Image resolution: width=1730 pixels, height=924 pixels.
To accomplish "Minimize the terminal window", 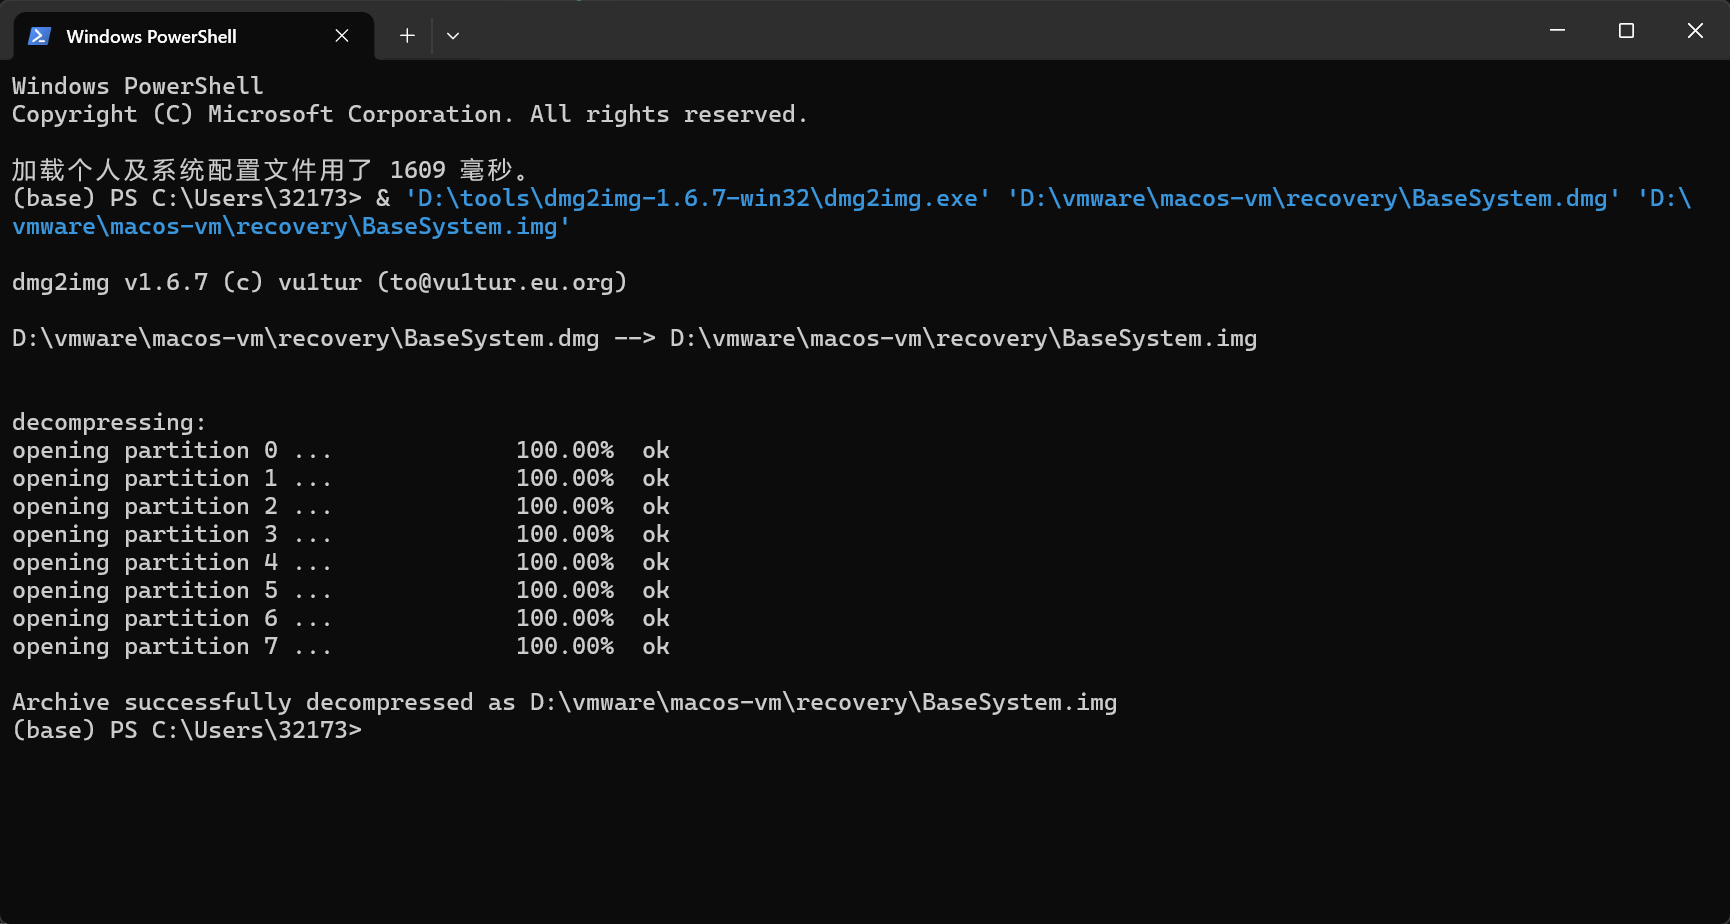I will (1557, 31).
